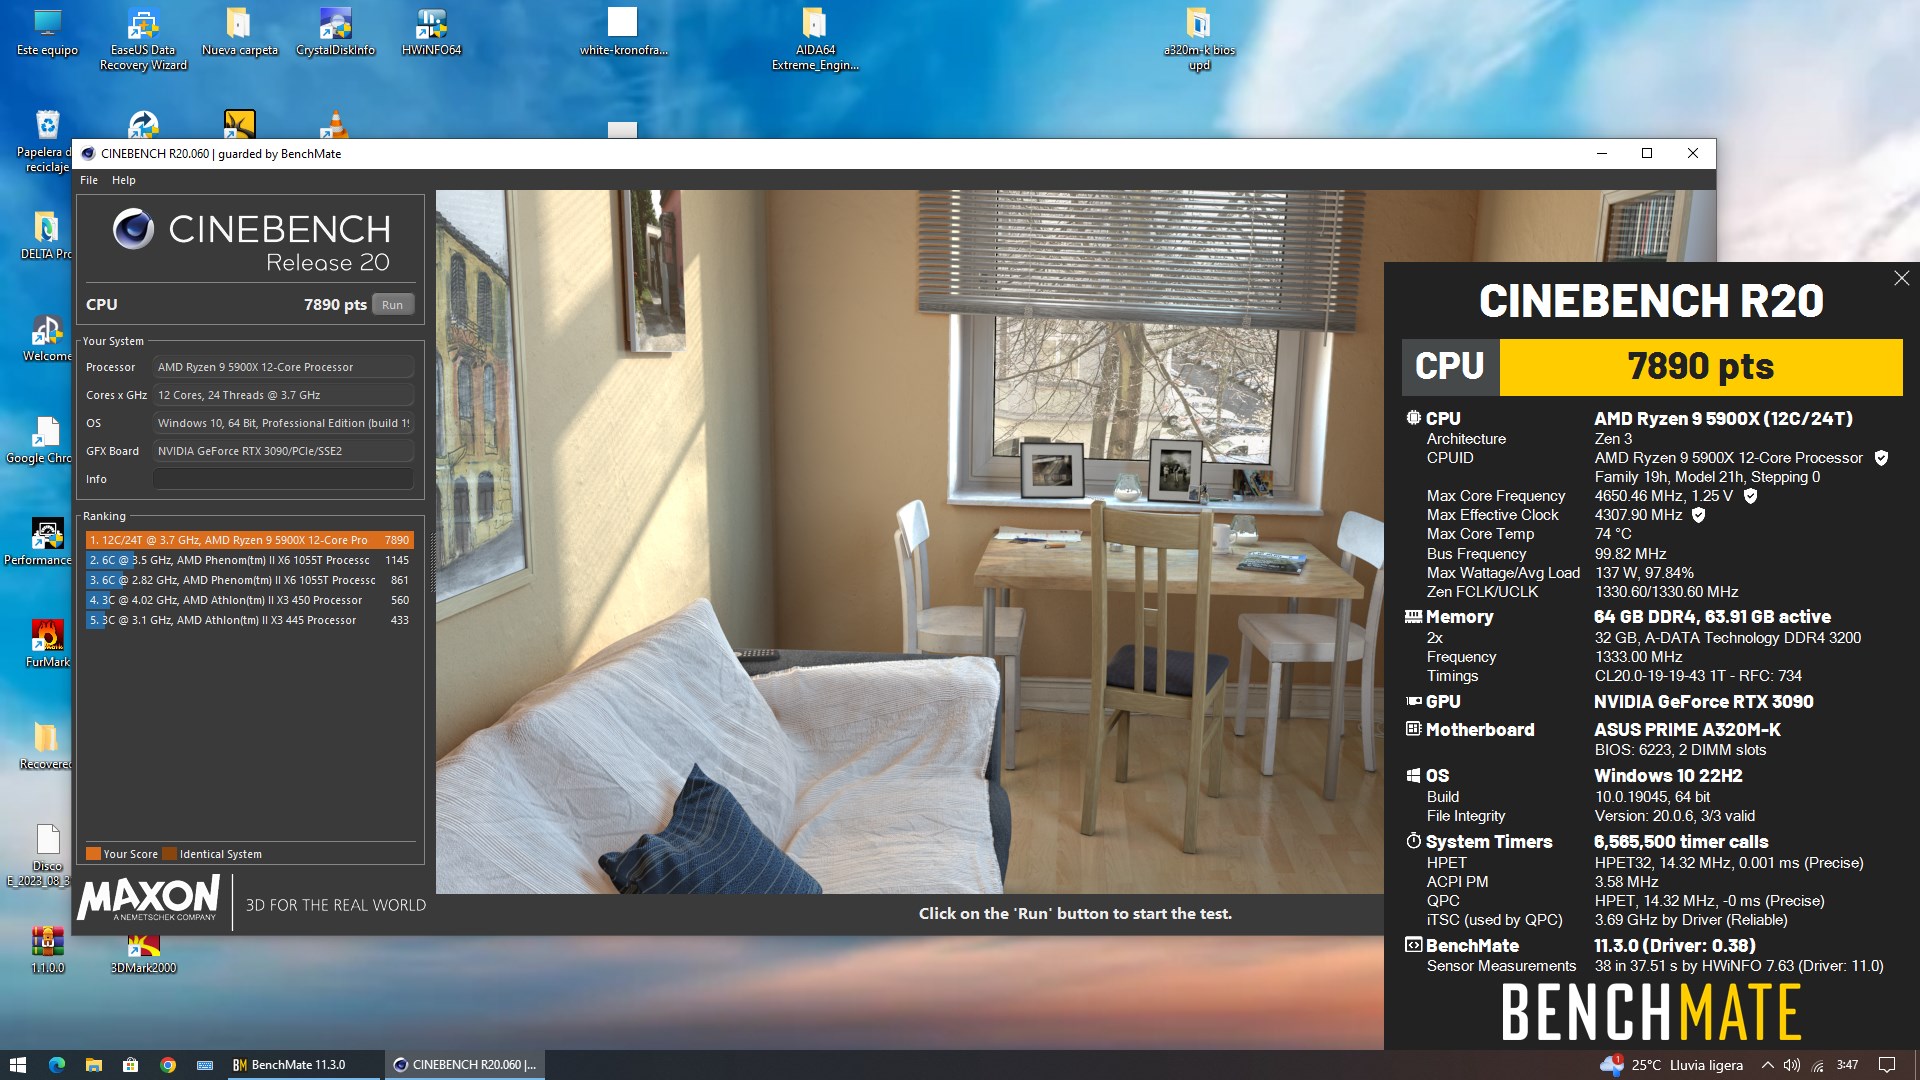
Task: Click Max Core Frequency shield icon
Action: pyautogui.click(x=1750, y=496)
